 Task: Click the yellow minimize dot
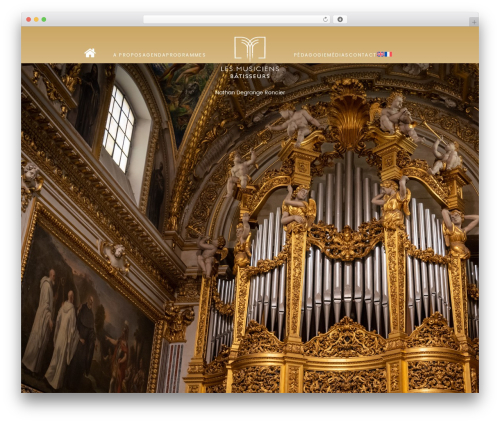(36, 19)
